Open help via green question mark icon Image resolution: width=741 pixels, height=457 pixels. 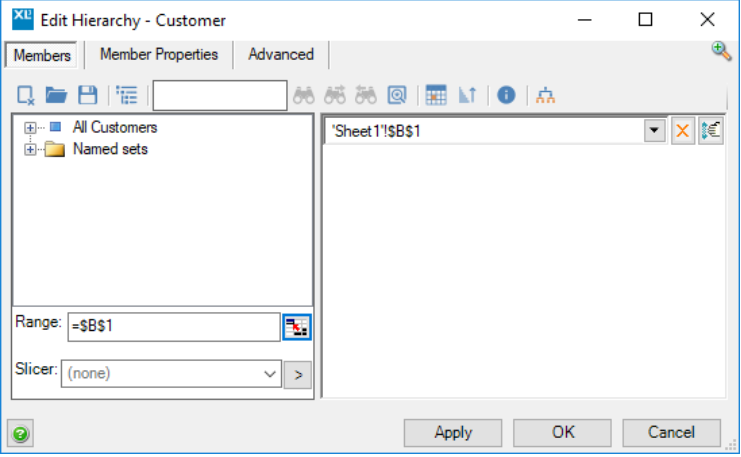point(20,433)
